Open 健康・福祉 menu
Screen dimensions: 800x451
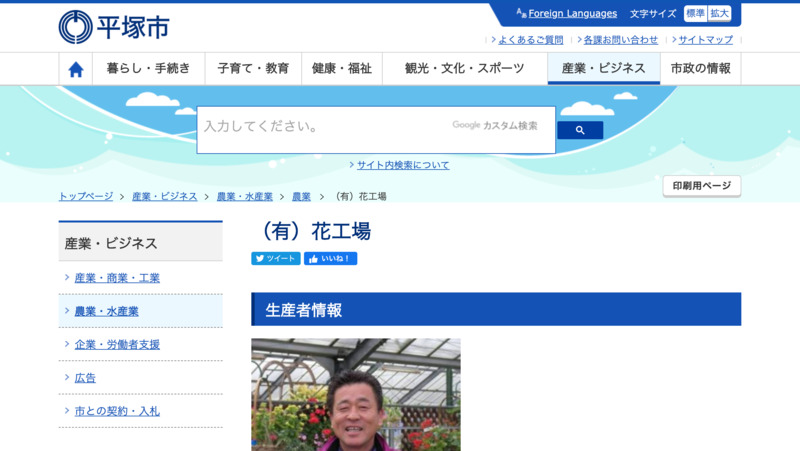(342, 68)
